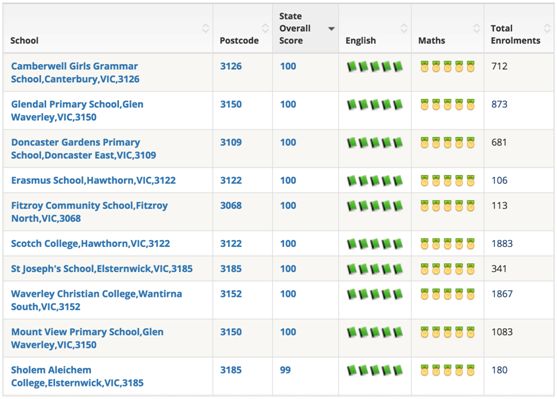Image resolution: width=557 pixels, height=399 pixels.
Task: Click the Maths medal rating icons for Glendal Primary School
Action: point(448,104)
